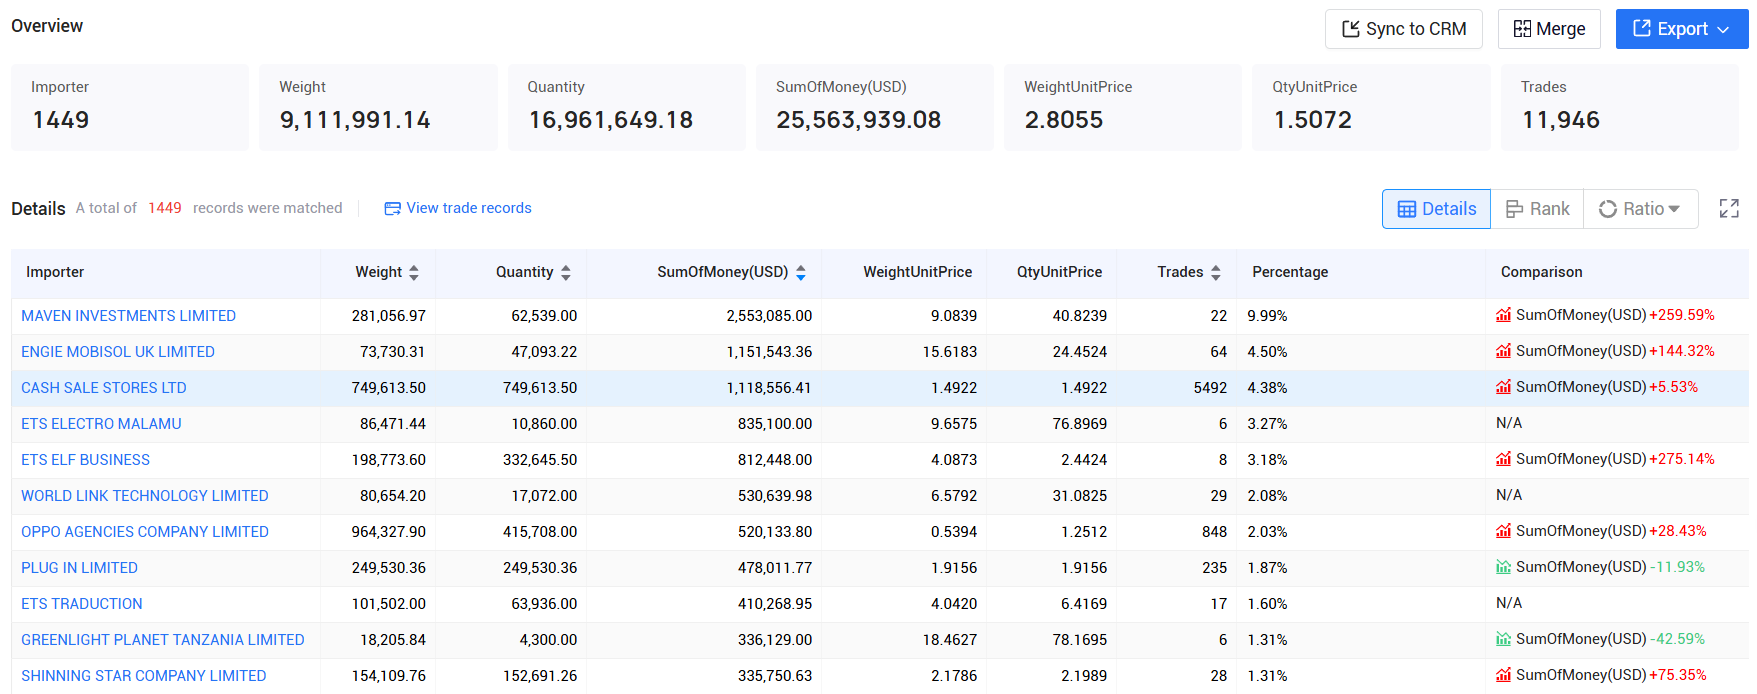This screenshot has height=694, width=1757.
Task: Open SHINNING STAR COMPANY LIMITED link
Action: [144, 676]
